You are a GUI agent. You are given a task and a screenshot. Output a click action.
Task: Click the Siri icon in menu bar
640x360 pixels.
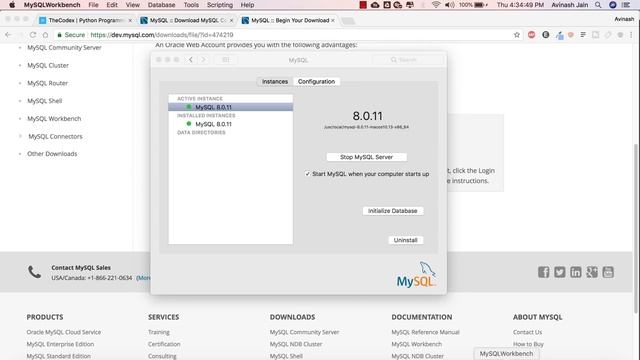click(x=613, y=5)
